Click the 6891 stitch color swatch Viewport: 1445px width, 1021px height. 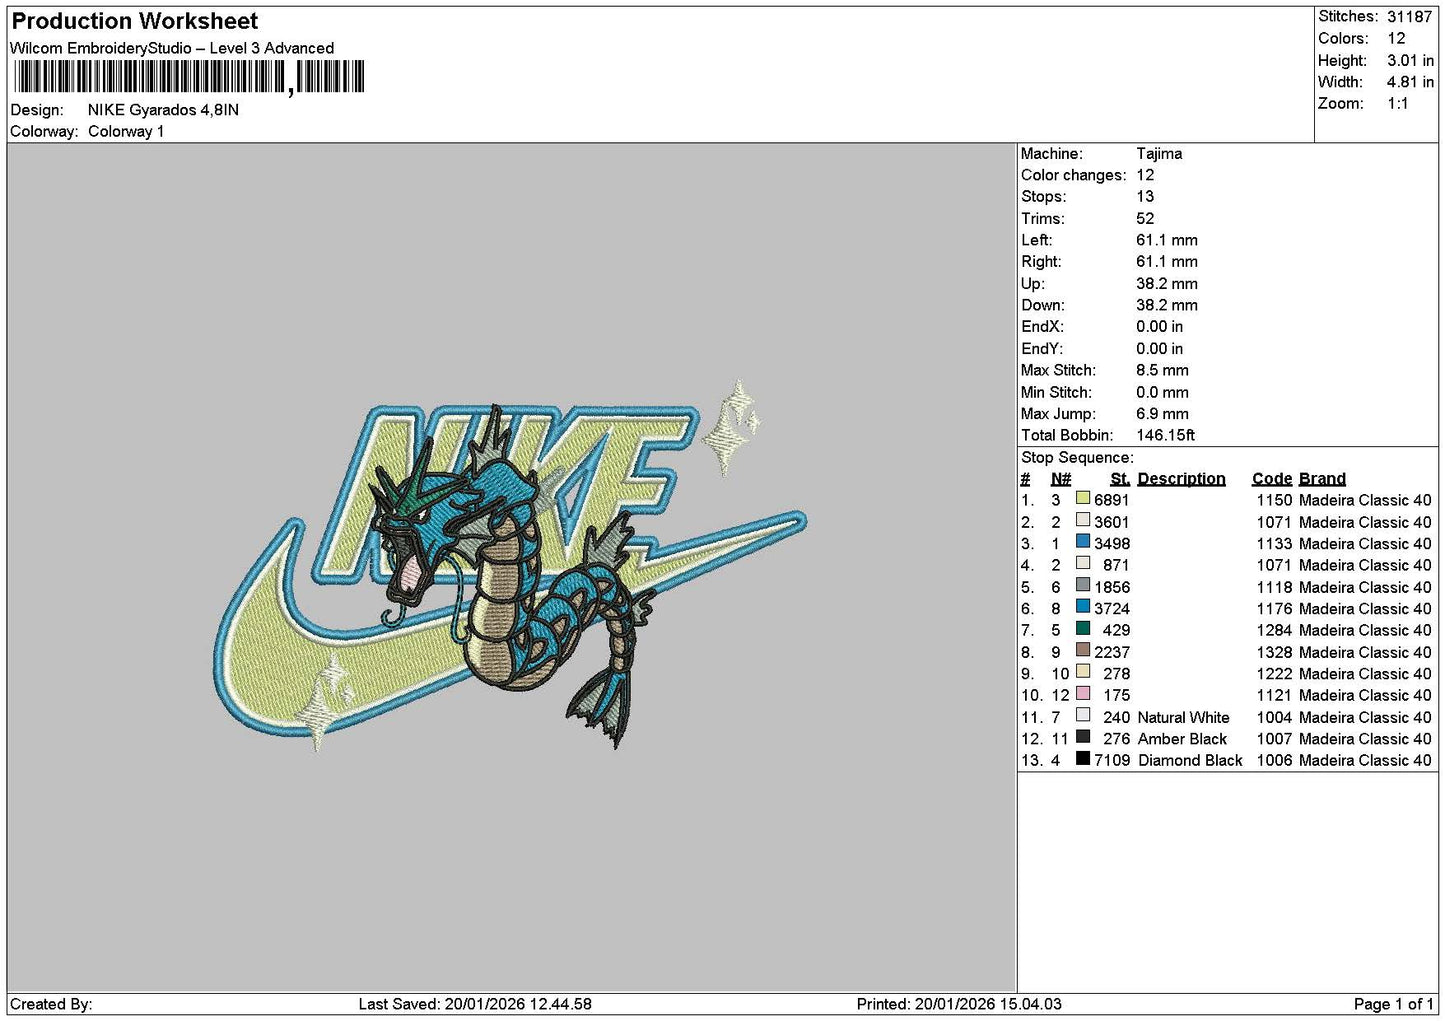tap(1083, 498)
